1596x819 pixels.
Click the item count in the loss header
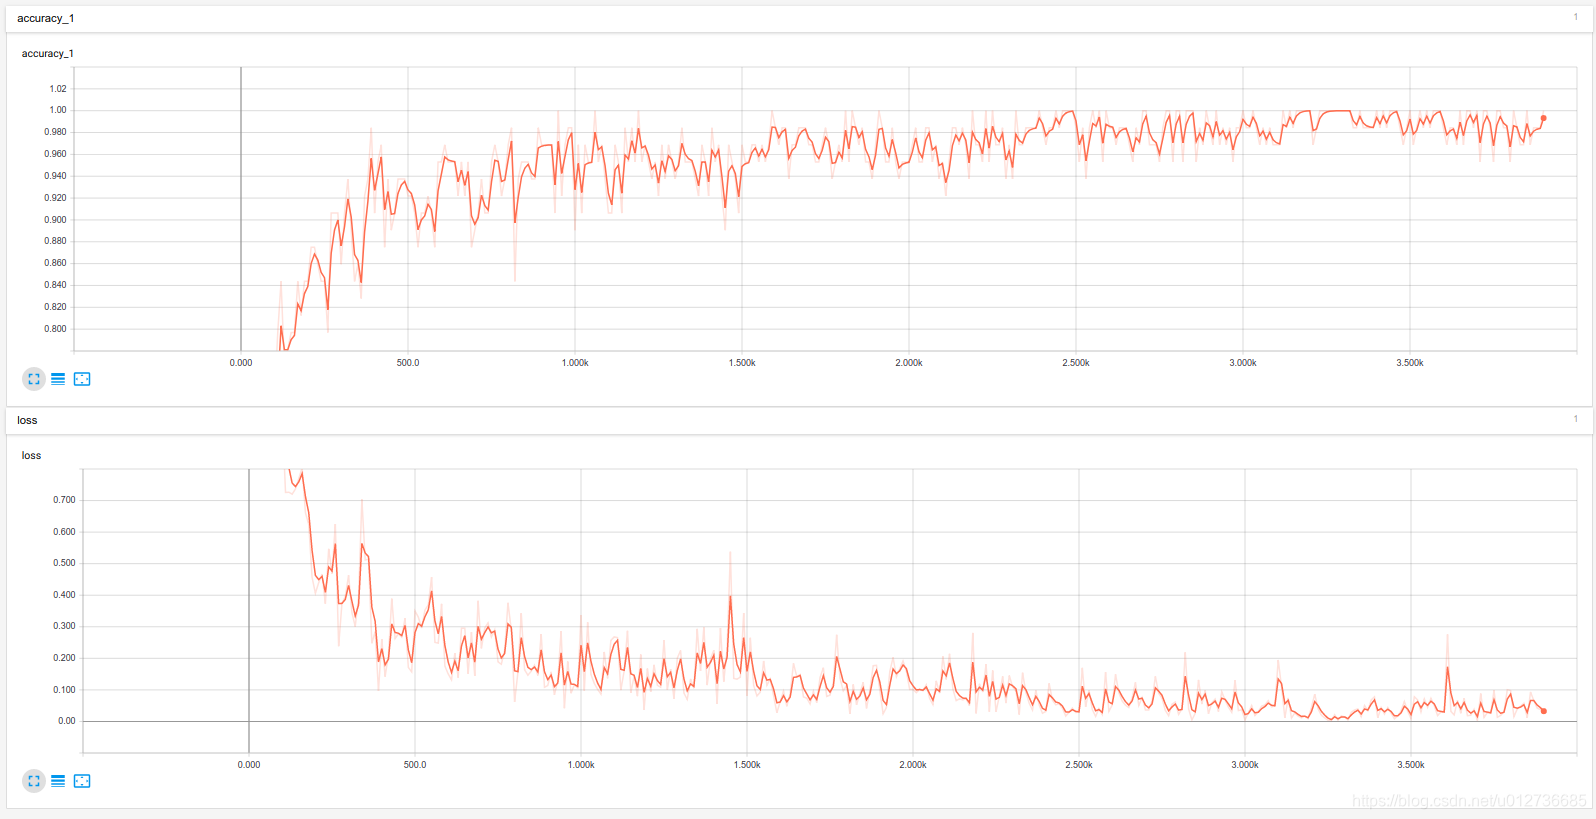[1576, 419]
